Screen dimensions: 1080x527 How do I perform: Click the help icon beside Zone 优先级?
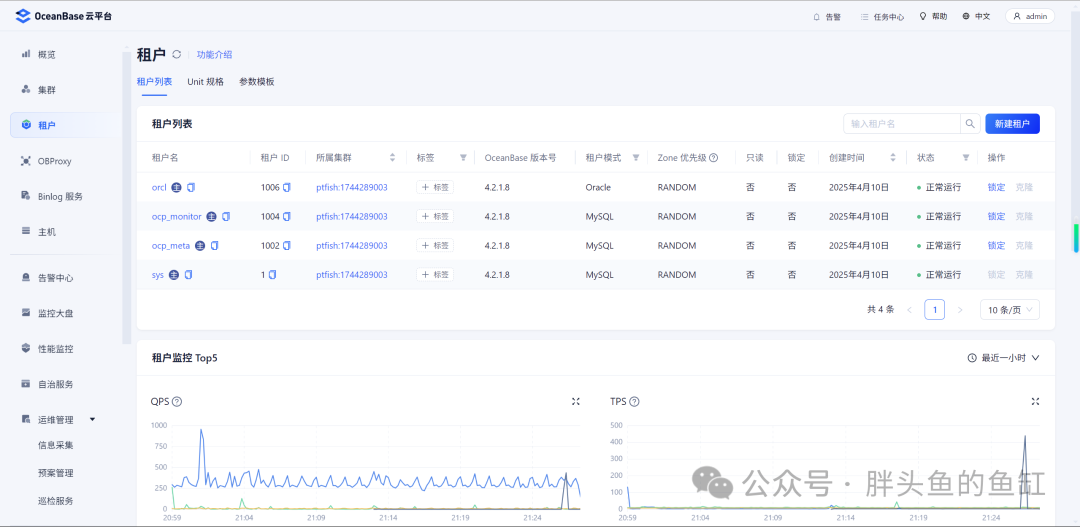[x=714, y=158]
